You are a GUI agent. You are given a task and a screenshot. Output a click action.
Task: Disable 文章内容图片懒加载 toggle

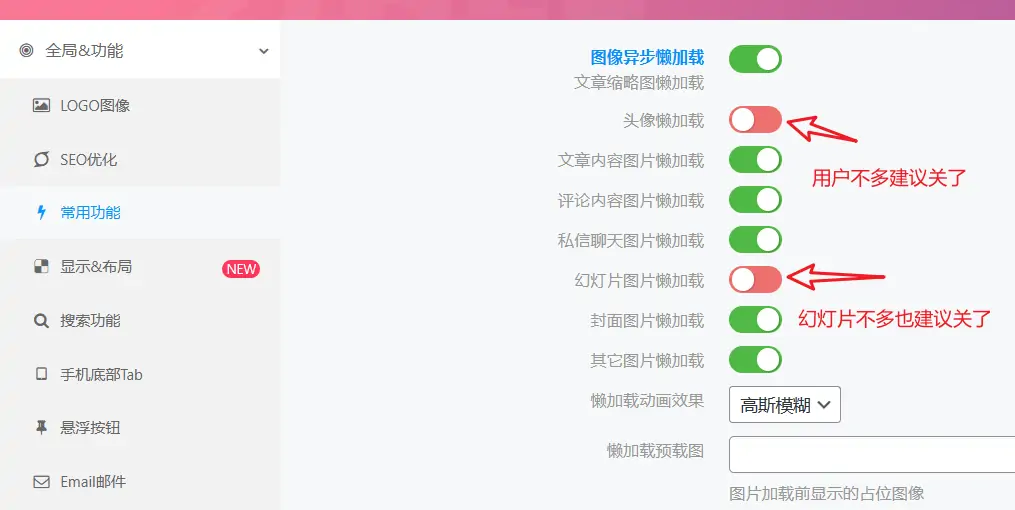click(755, 160)
